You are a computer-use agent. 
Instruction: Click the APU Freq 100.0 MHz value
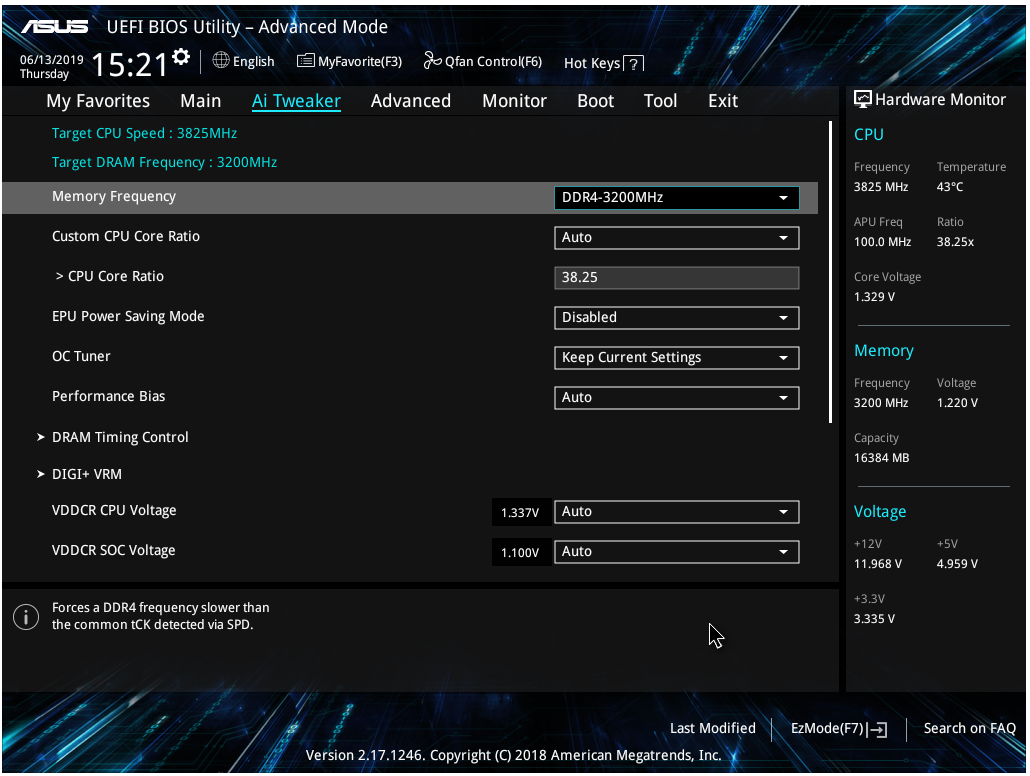click(882, 242)
